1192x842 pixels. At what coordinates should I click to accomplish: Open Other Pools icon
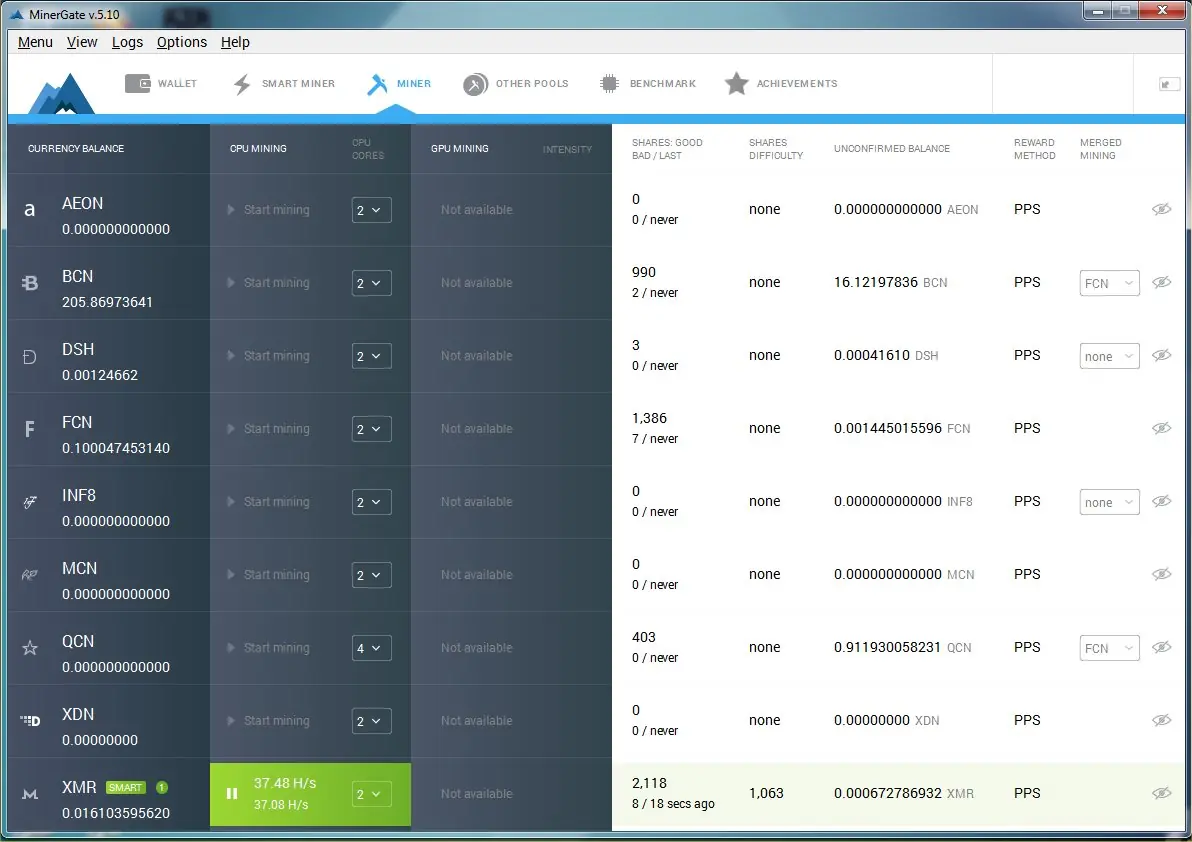pyautogui.click(x=475, y=84)
